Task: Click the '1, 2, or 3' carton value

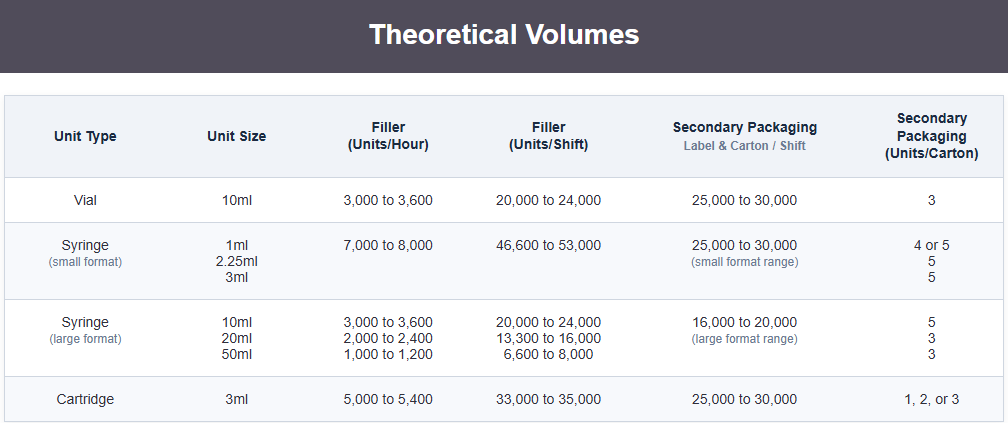Action: point(931,399)
